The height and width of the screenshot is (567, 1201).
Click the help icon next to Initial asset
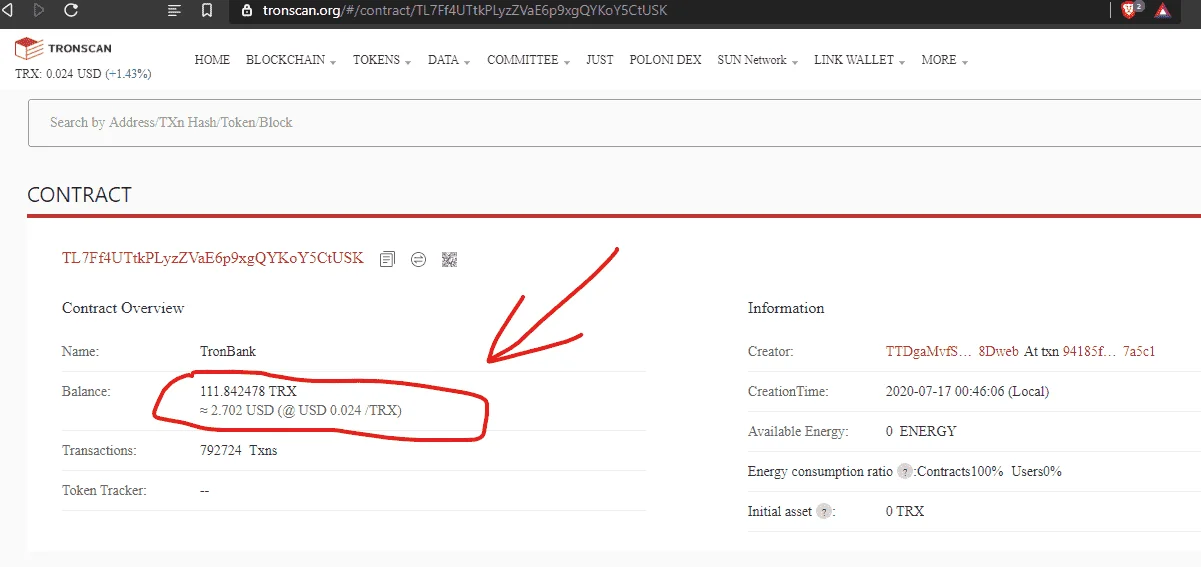[824, 511]
